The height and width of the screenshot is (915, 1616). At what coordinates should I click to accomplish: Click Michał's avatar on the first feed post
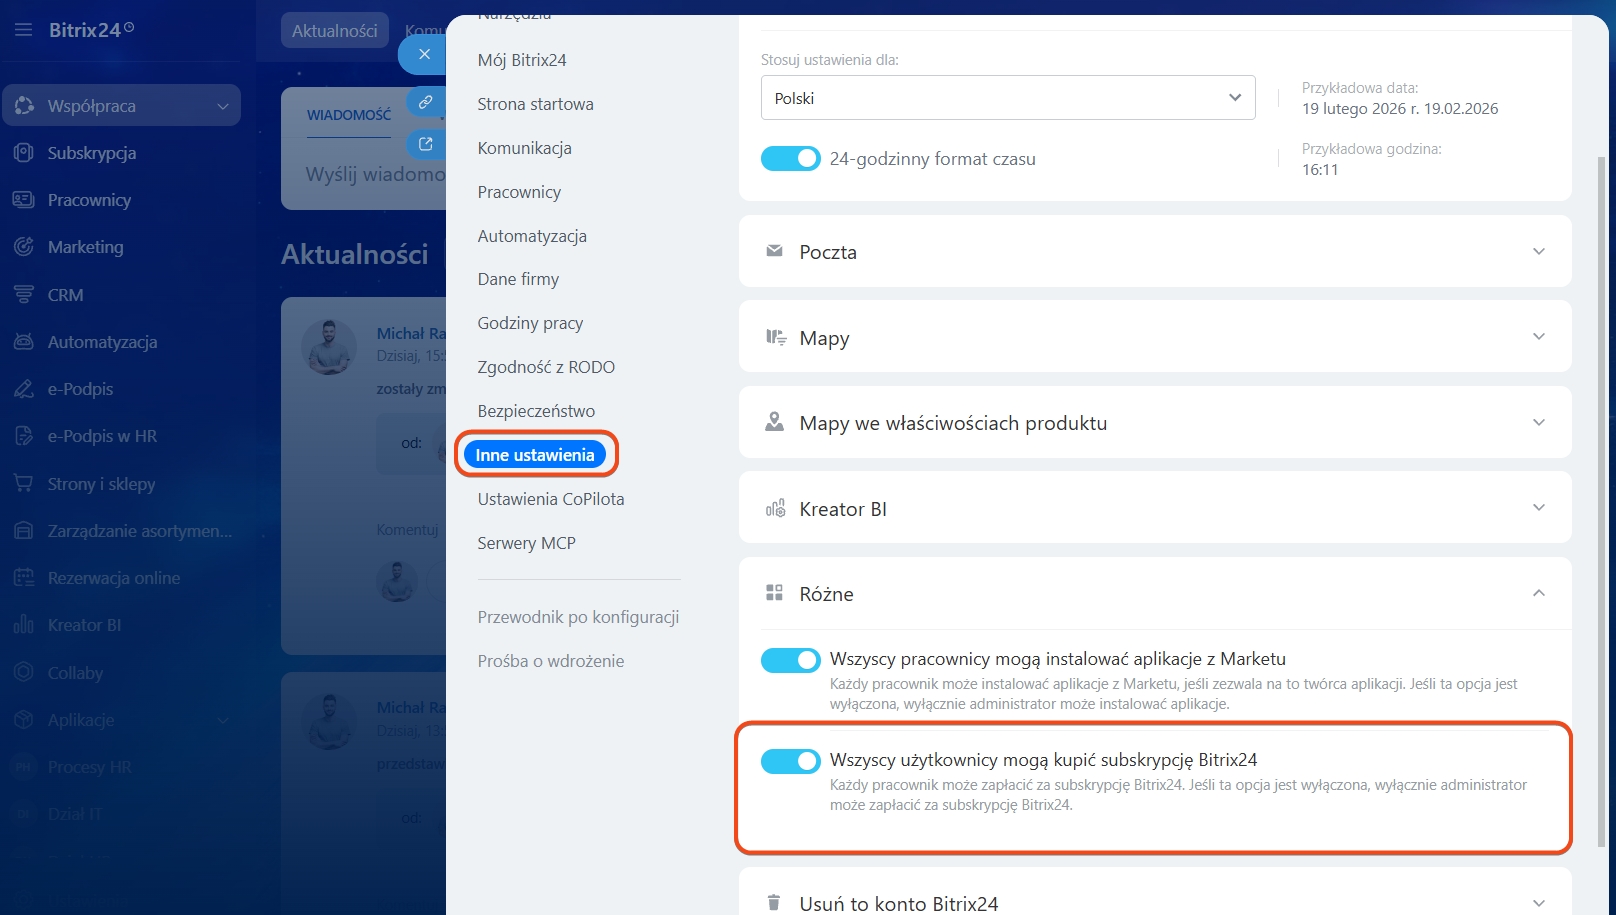click(x=329, y=347)
